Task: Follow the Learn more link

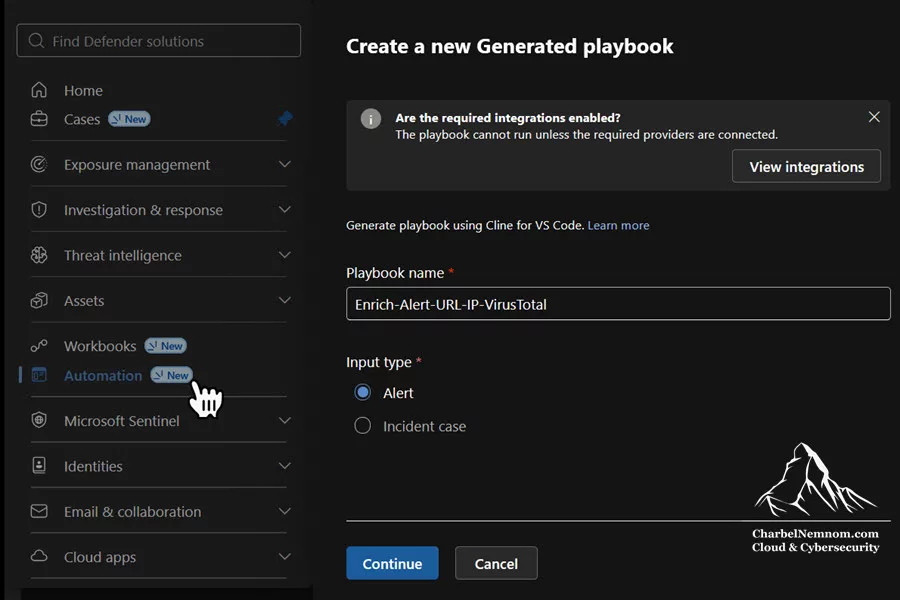Action: 618,225
